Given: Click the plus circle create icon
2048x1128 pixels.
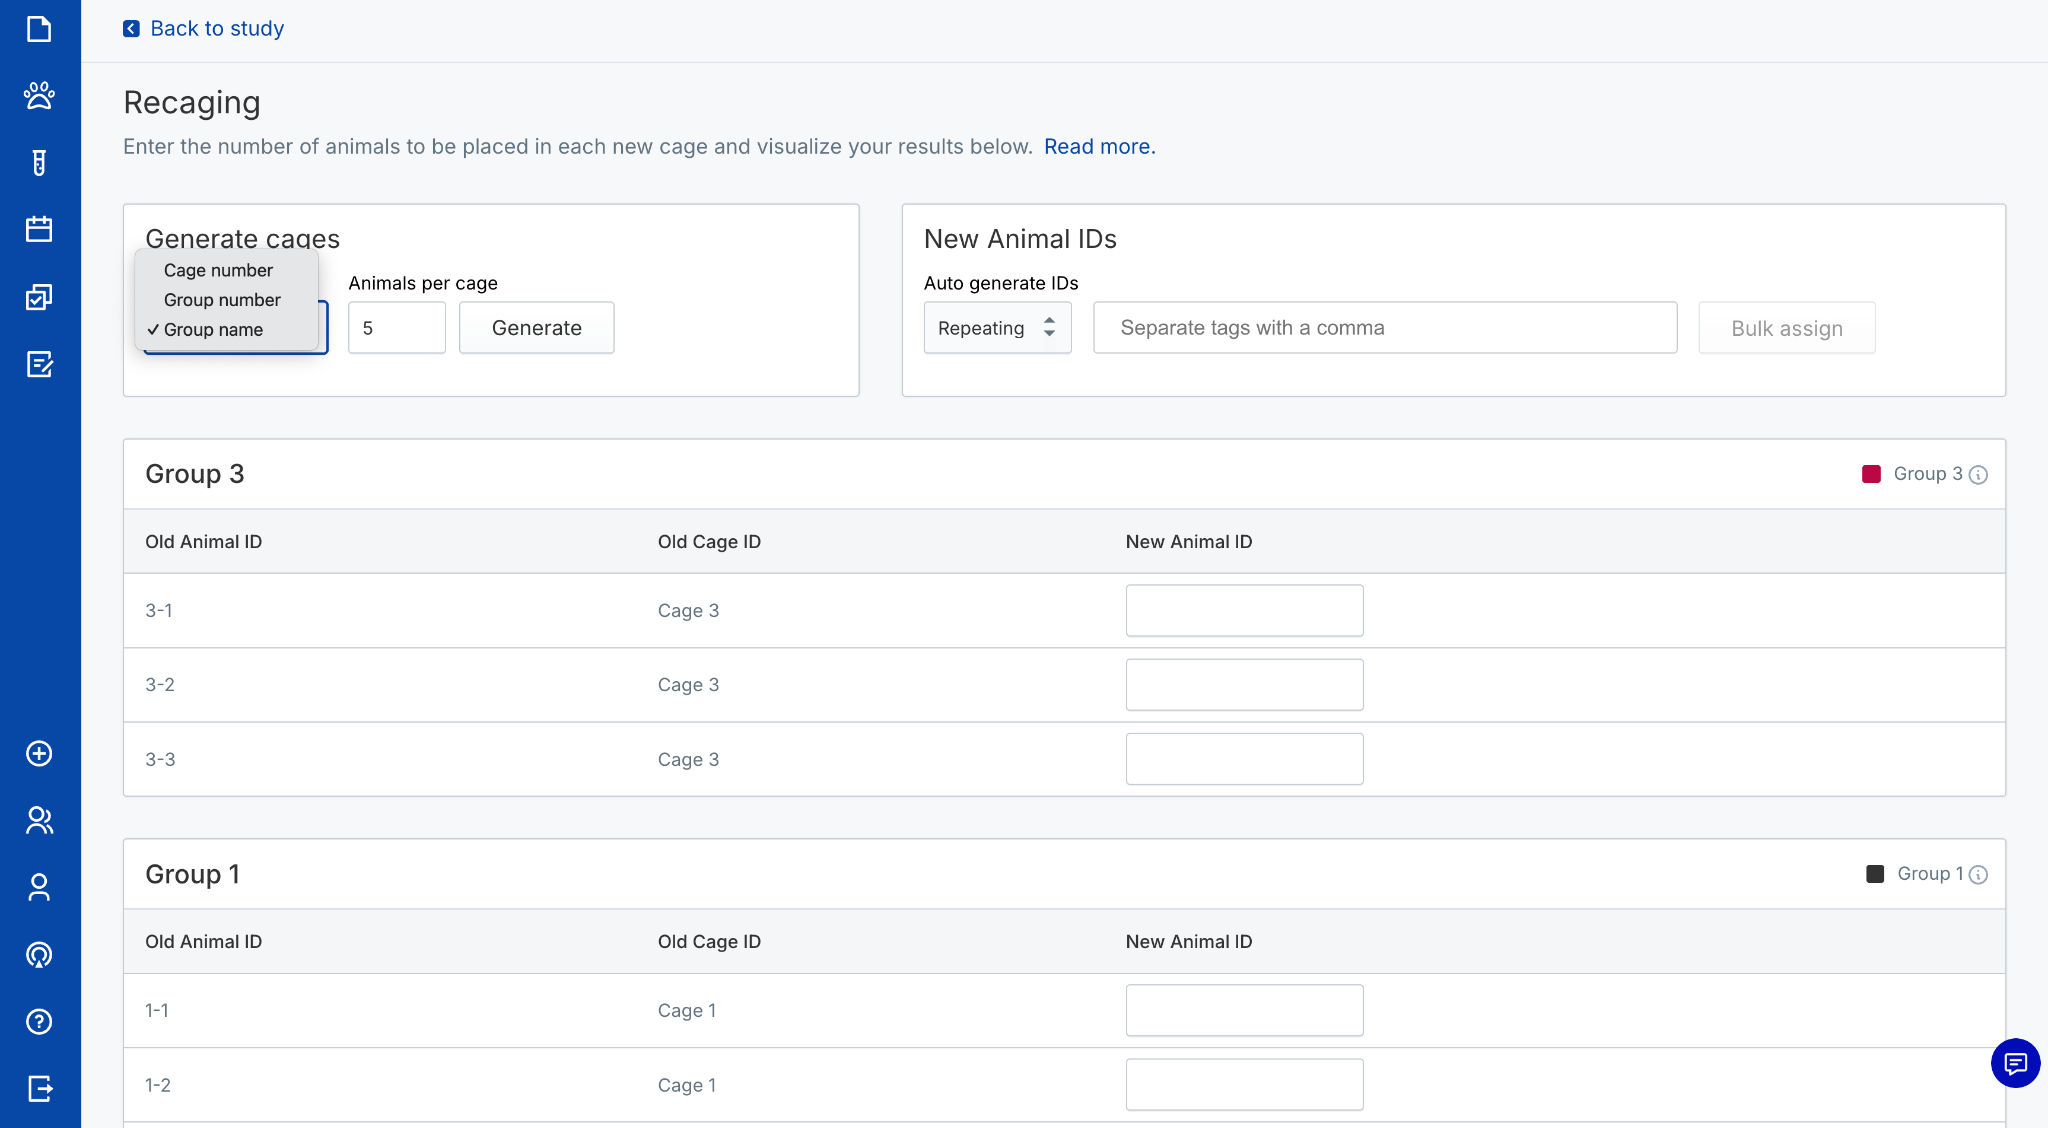Looking at the screenshot, I should [39, 754].
